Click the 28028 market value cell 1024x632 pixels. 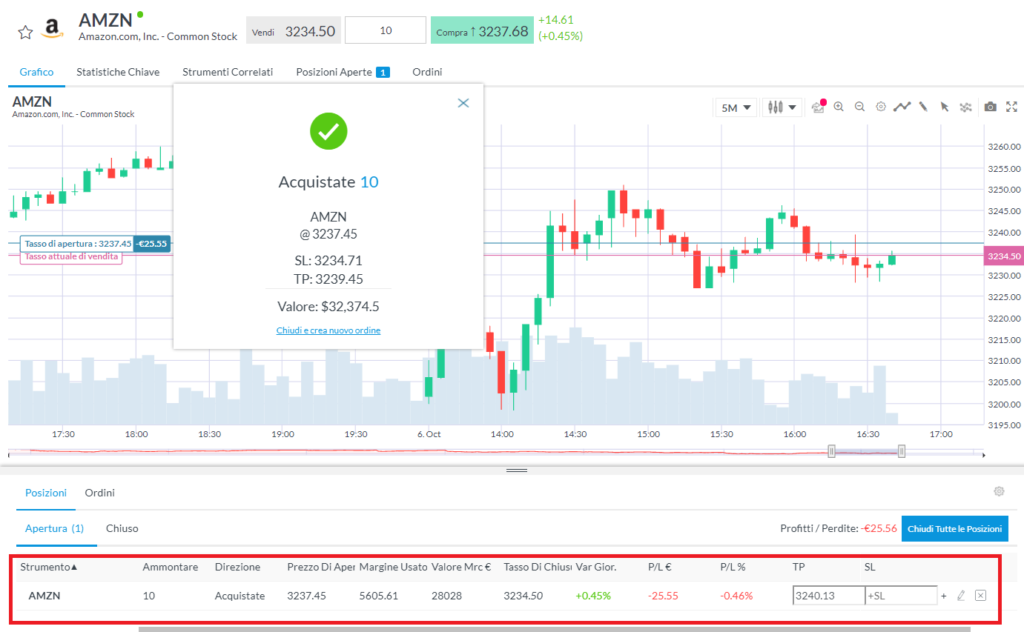tap(447, 595)
